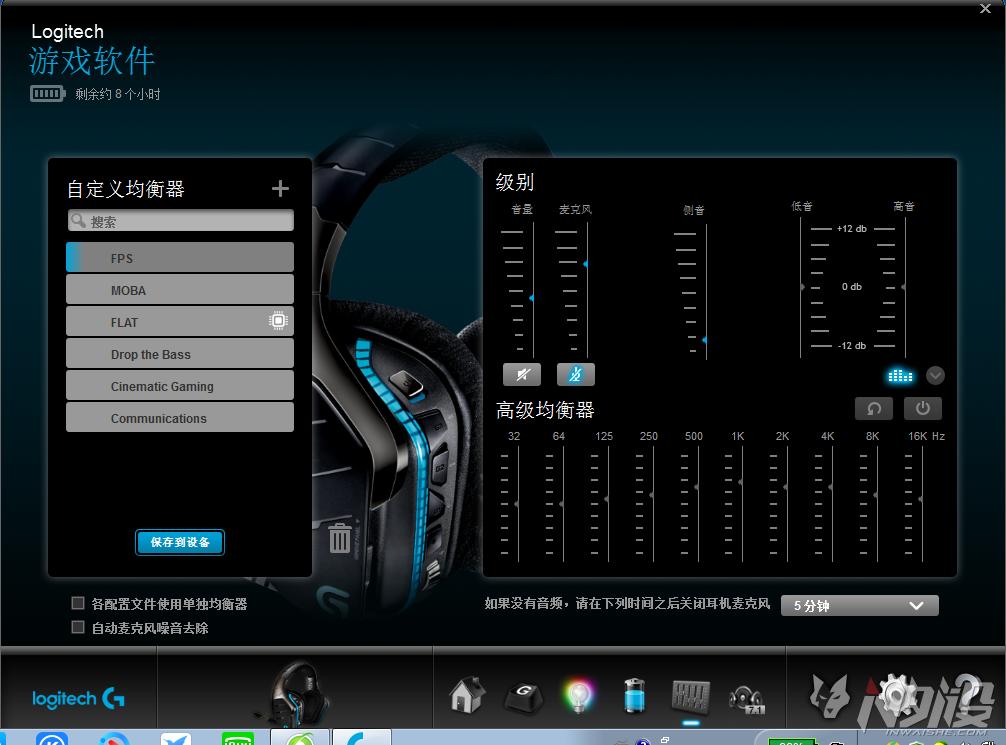This screenshot has width=1006, height=745.
Task: Open the 5分钟 timeout dropdown
Action: tap(858, 604)
